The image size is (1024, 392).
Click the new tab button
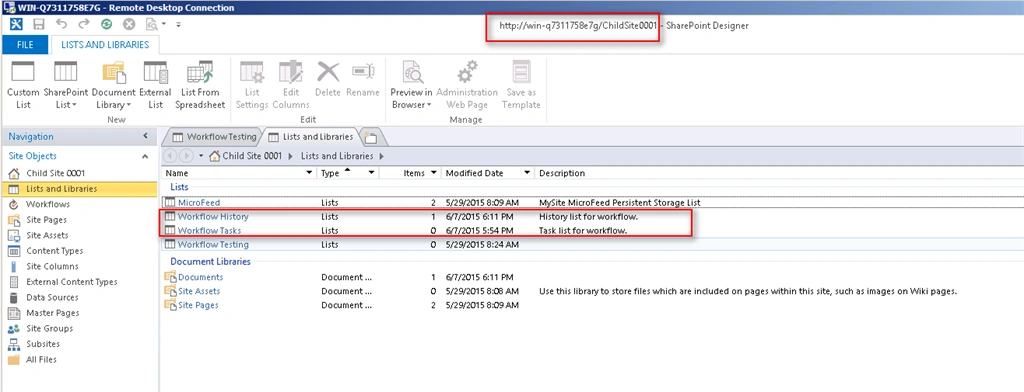371,138
